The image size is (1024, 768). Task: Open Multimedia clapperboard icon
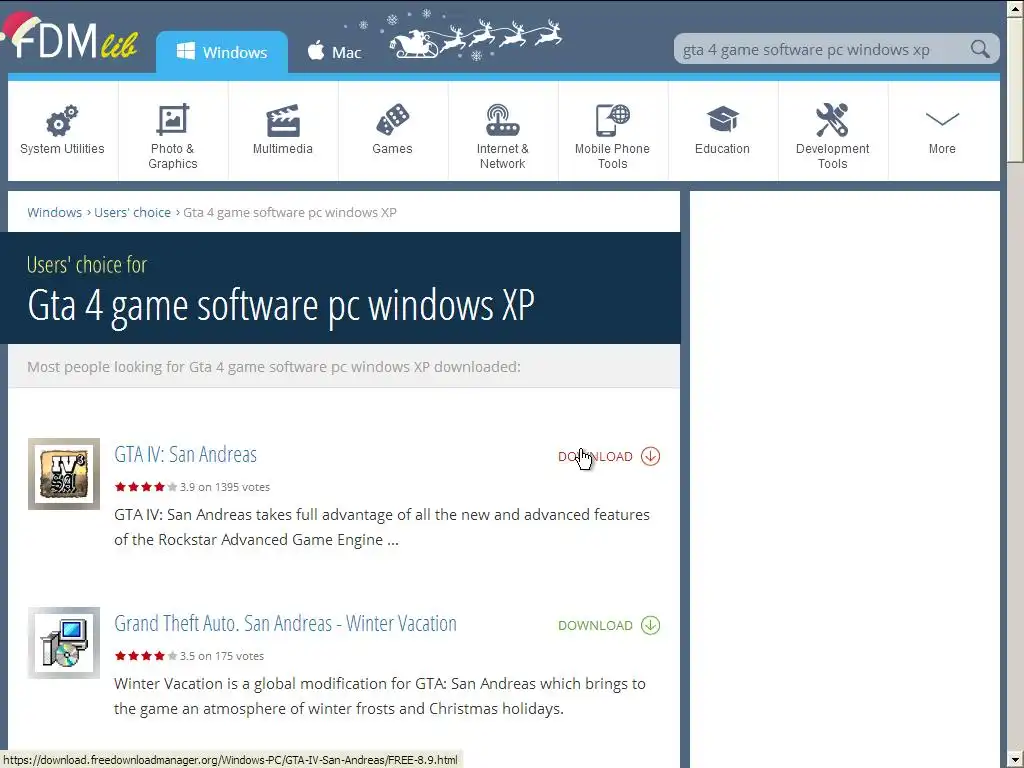click(x=283, y=121)
